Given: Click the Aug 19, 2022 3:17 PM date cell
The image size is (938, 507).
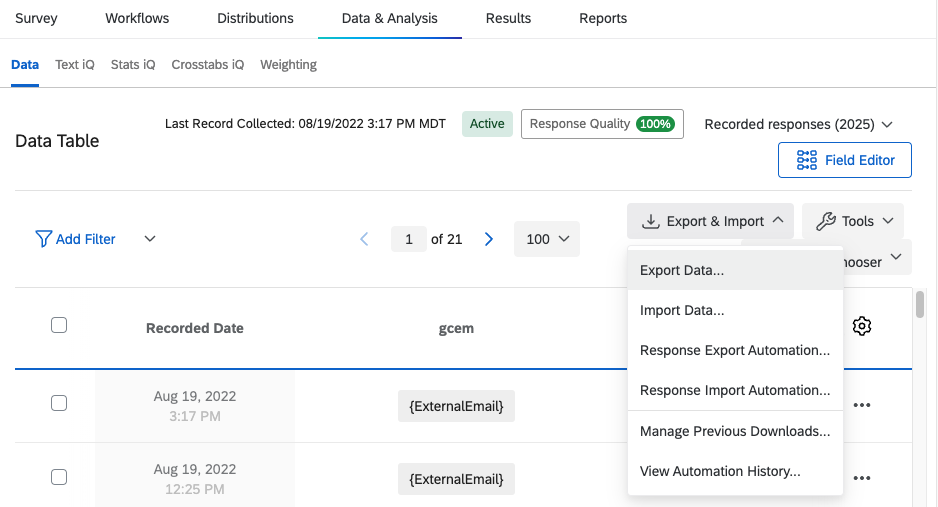Looking at the screenshot, I should tap(194, 406).
